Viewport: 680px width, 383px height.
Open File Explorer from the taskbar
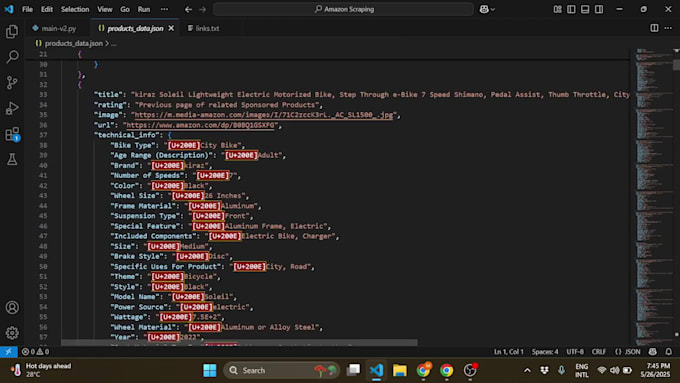[x=400, y=370]
